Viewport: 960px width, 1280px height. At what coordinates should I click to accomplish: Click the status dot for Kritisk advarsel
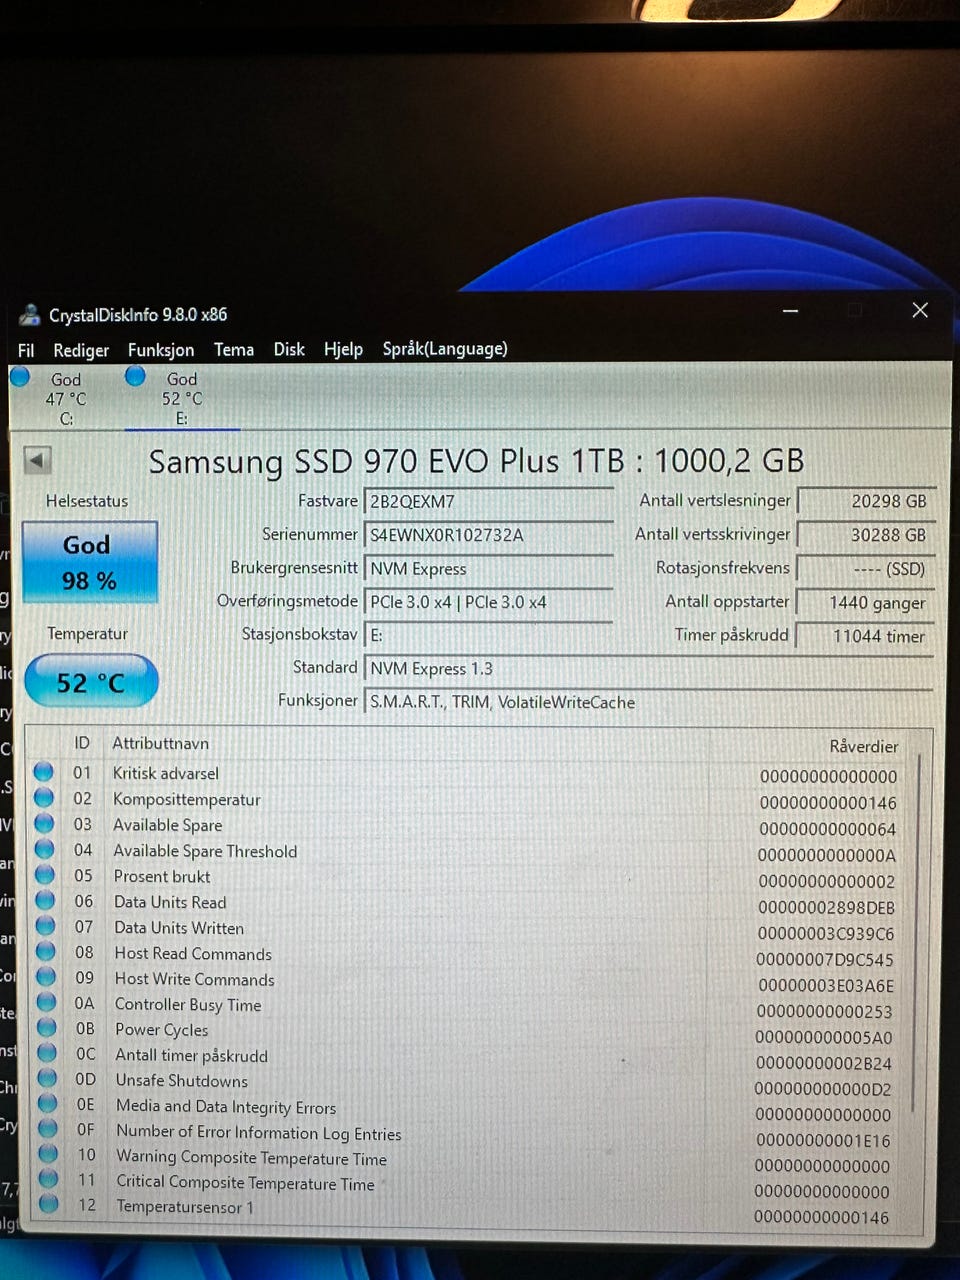(x=43, y=771)
